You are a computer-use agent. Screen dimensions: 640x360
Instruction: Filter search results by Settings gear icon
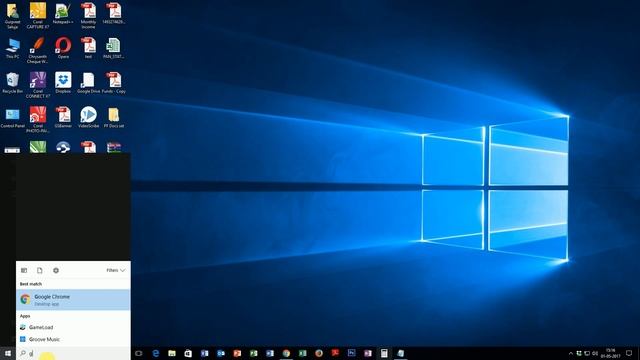[x=56, y=270]
